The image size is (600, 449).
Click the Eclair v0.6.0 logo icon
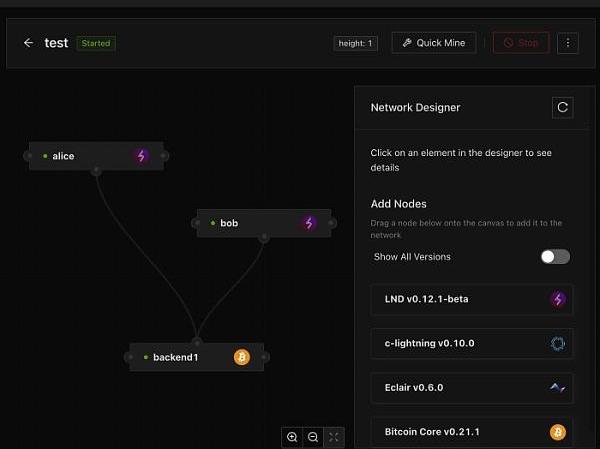558,387
